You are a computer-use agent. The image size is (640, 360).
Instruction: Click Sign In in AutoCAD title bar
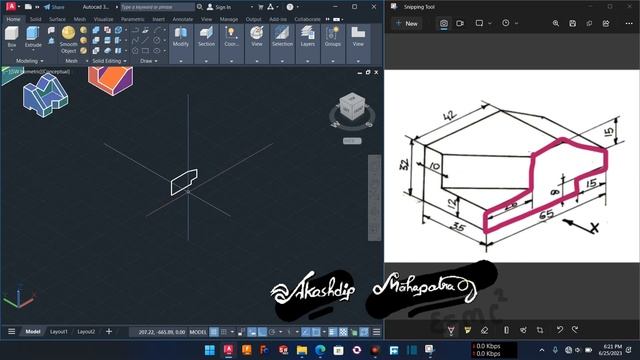tap(219, 7)
